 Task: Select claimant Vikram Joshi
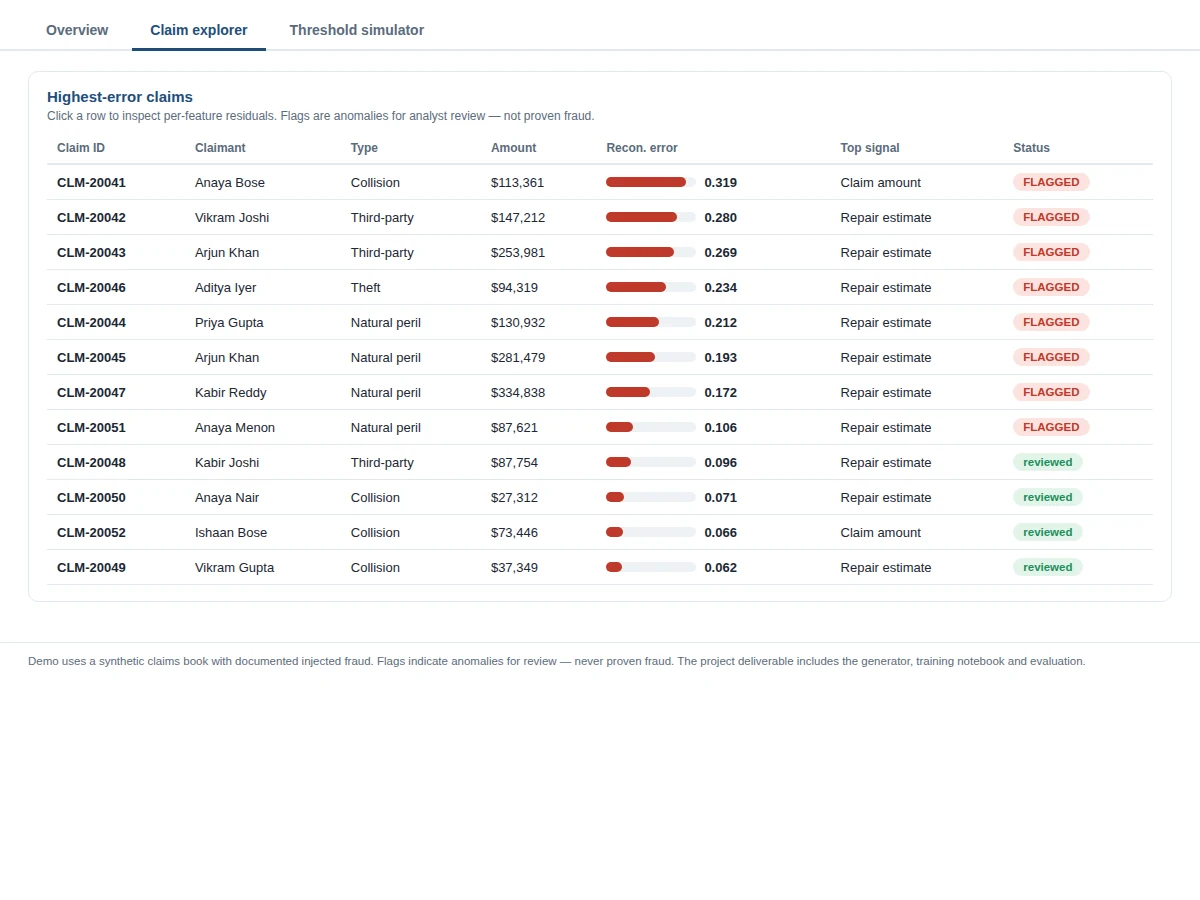click(232, 217)
